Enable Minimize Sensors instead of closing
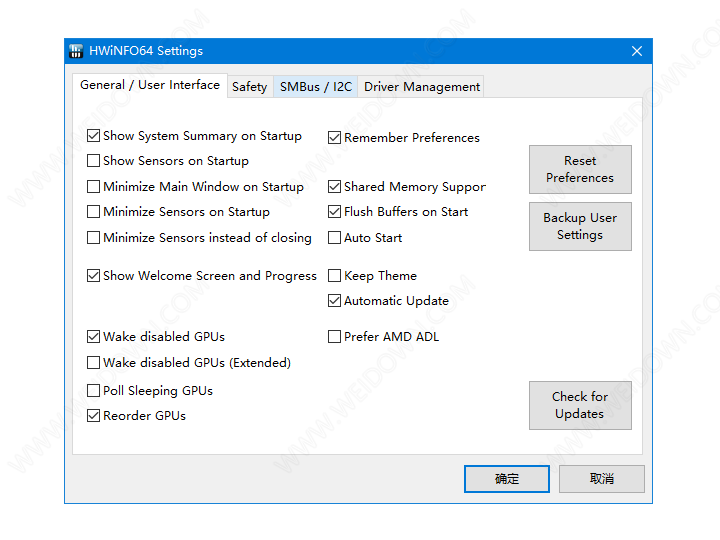The image size is (720, 540). pyautogui.click(x=93, y=237)
